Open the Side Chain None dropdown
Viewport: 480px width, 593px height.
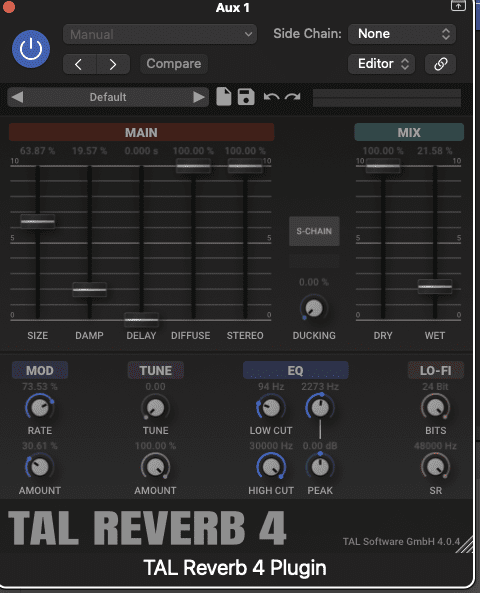[x=402, y=34]
